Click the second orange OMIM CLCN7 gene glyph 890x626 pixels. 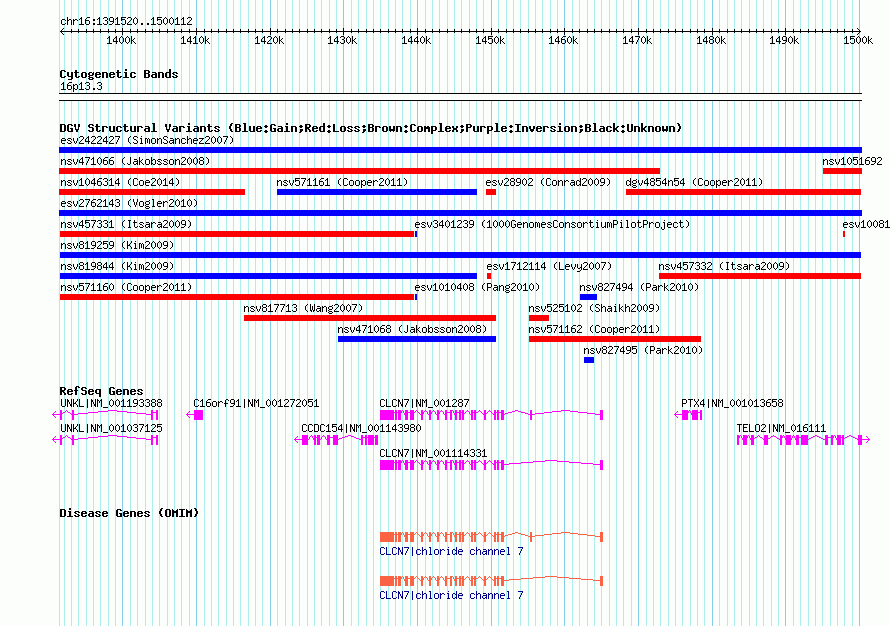tap(491, 581)
